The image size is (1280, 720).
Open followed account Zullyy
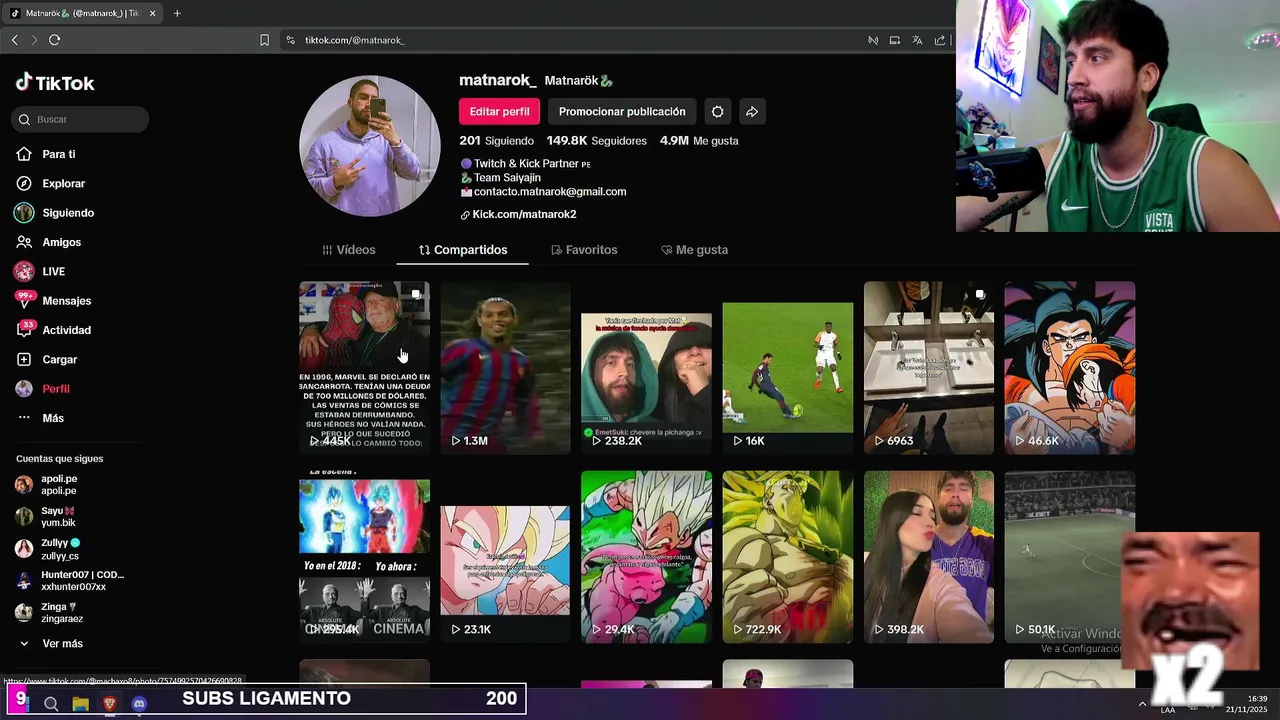click(x=48, y=549)
